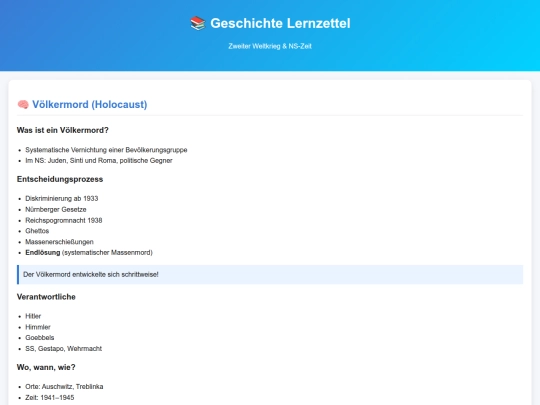Viewport: 540px width, 405px height.
Task: Click 'Systematische Vernichtung einer Bevölkerungsgruppe' bullet
Action: 106,150
